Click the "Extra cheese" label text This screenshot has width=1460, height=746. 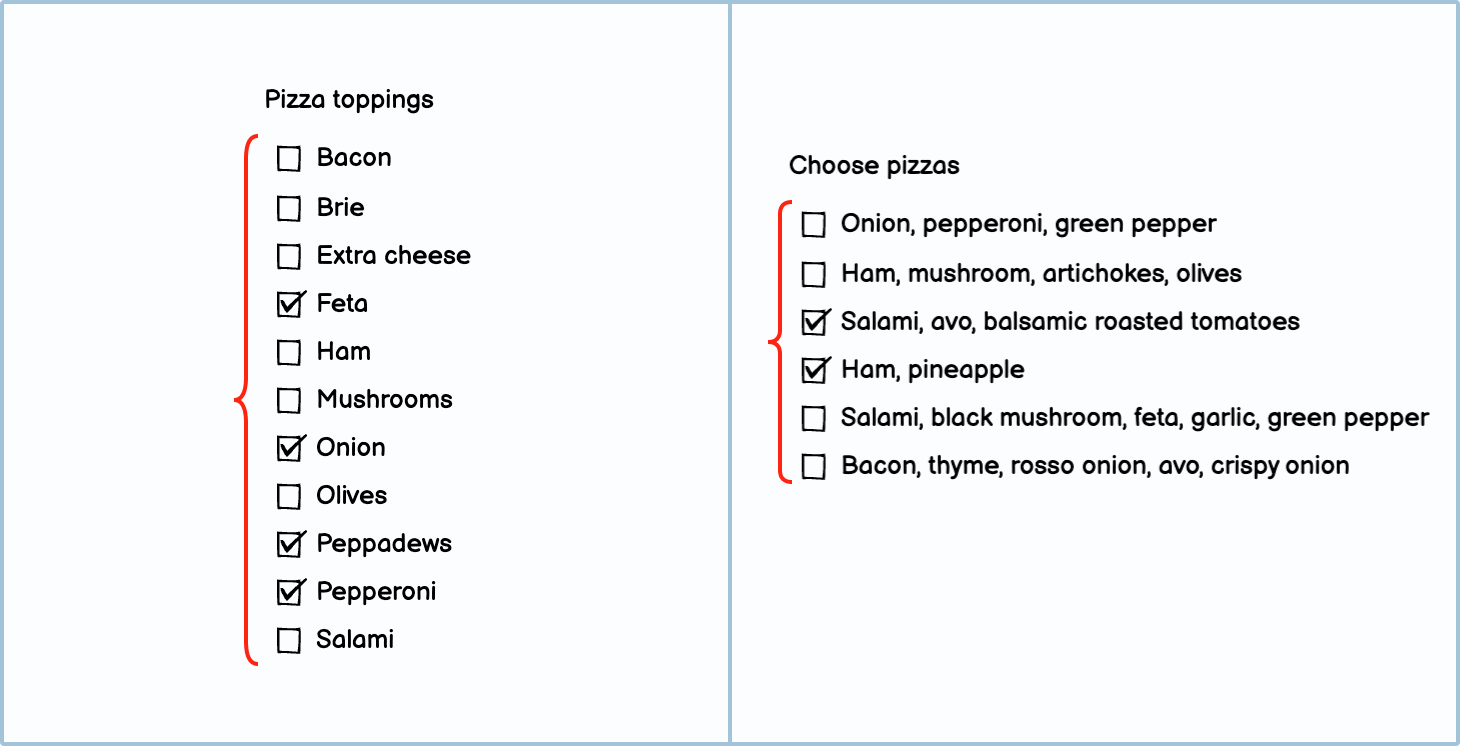393,256
